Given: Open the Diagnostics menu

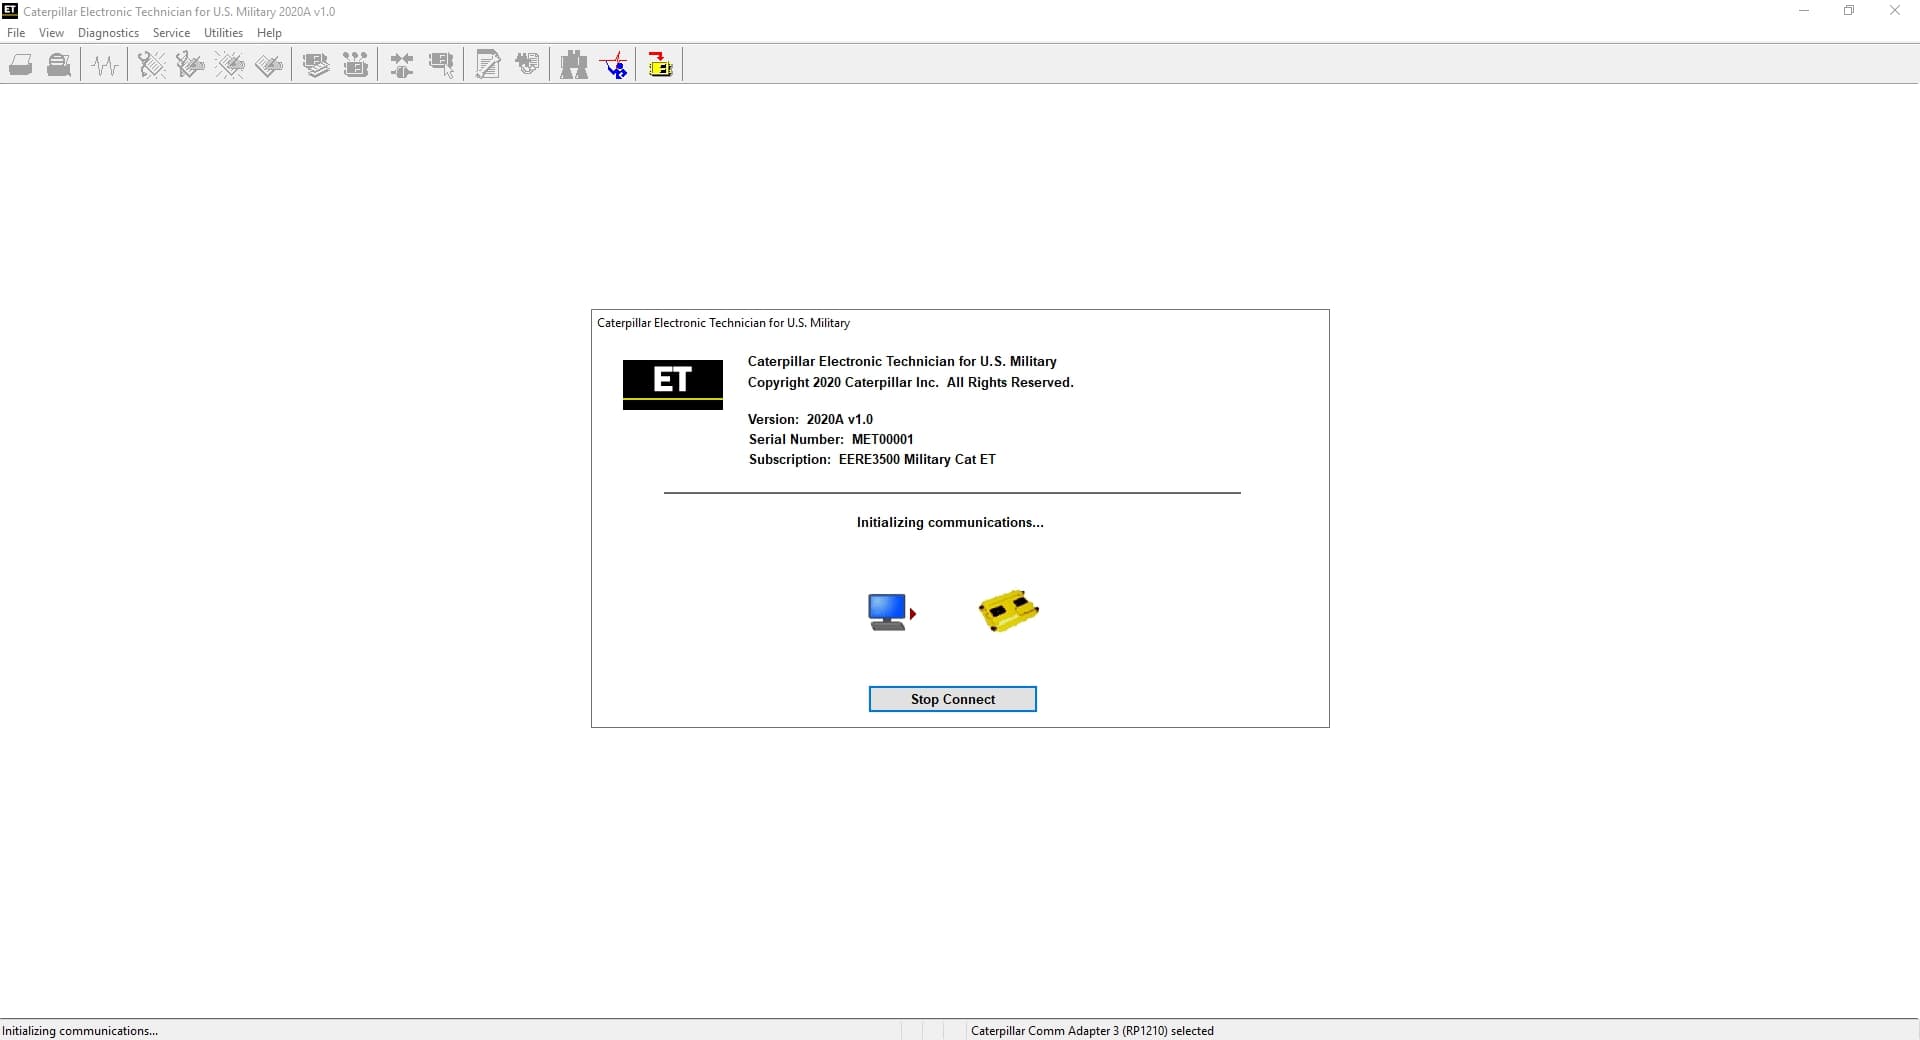Looking at the screenshot, I should [x=108, y=33].
